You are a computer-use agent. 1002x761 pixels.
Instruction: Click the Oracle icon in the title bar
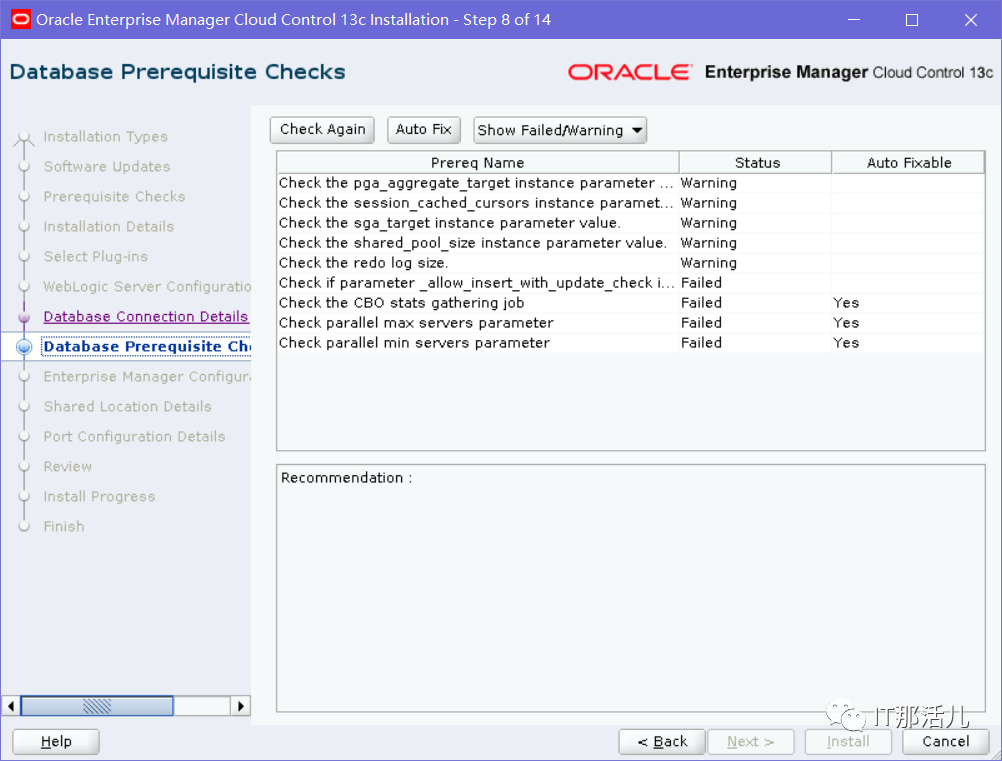click(x=20, y=19)
